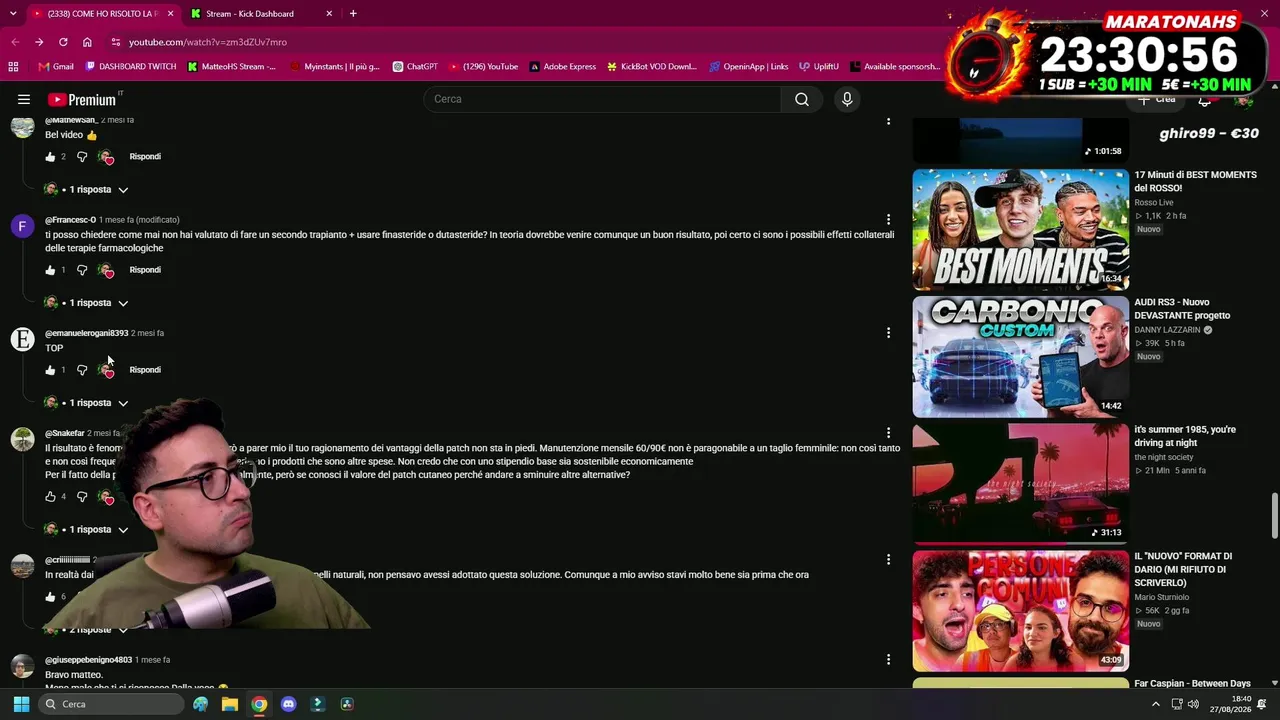Screen dimensions: 1280x720
Task: Toggle creator heart on "Bel video" comment
Action: coord(106,157)
